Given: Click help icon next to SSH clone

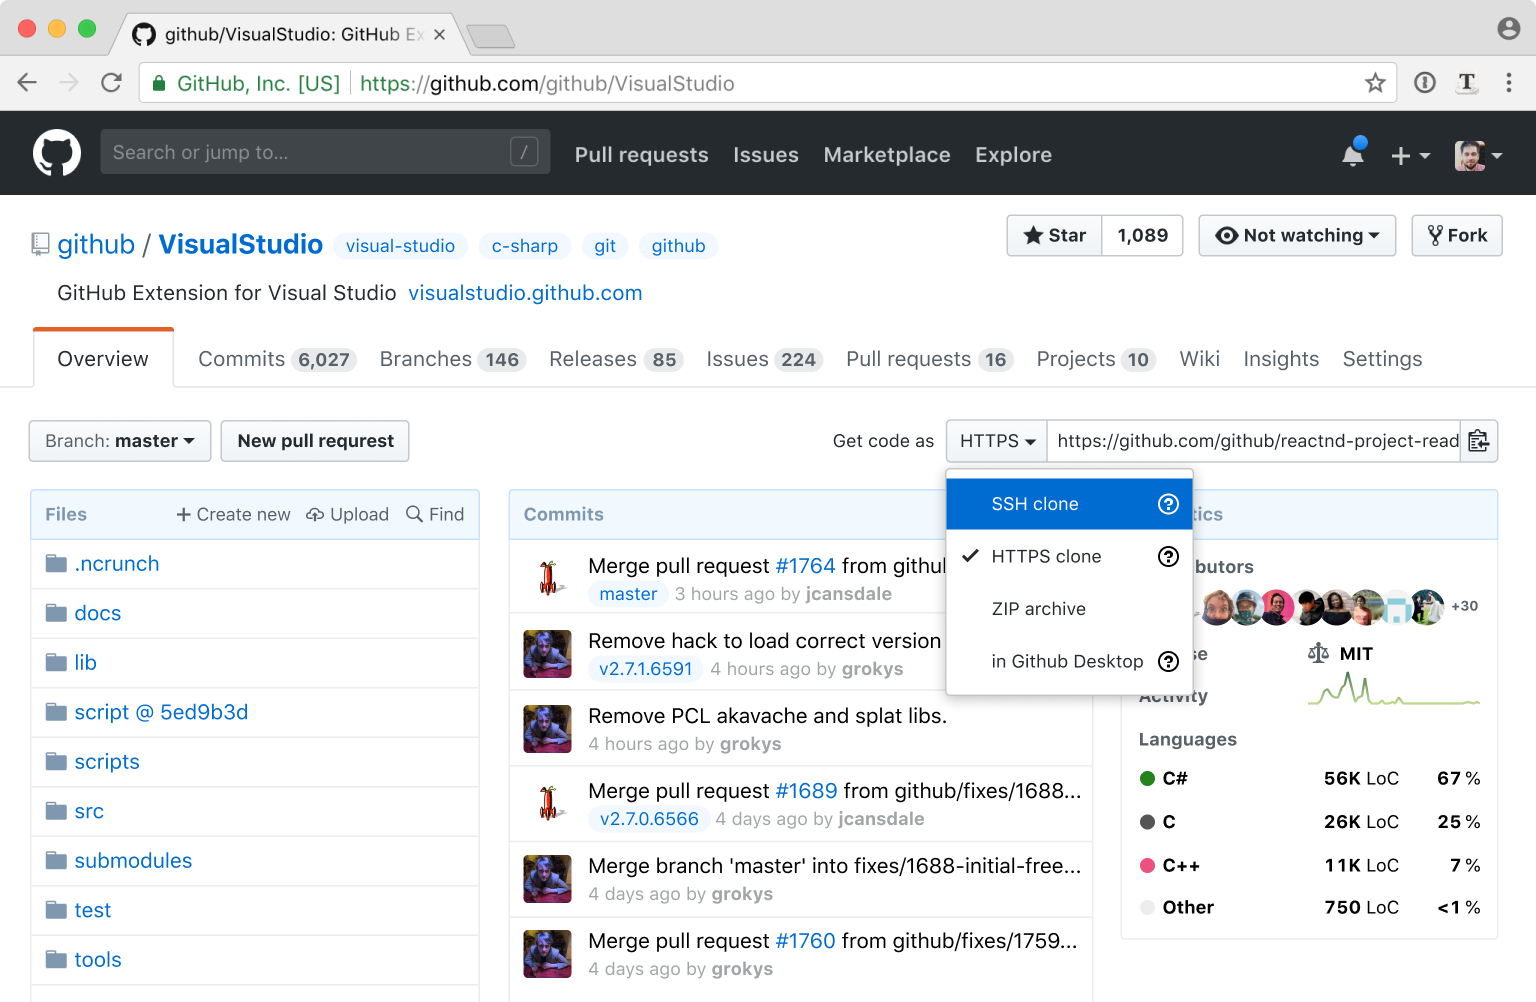Looking at the screenshot, I should click(1168, 504).
